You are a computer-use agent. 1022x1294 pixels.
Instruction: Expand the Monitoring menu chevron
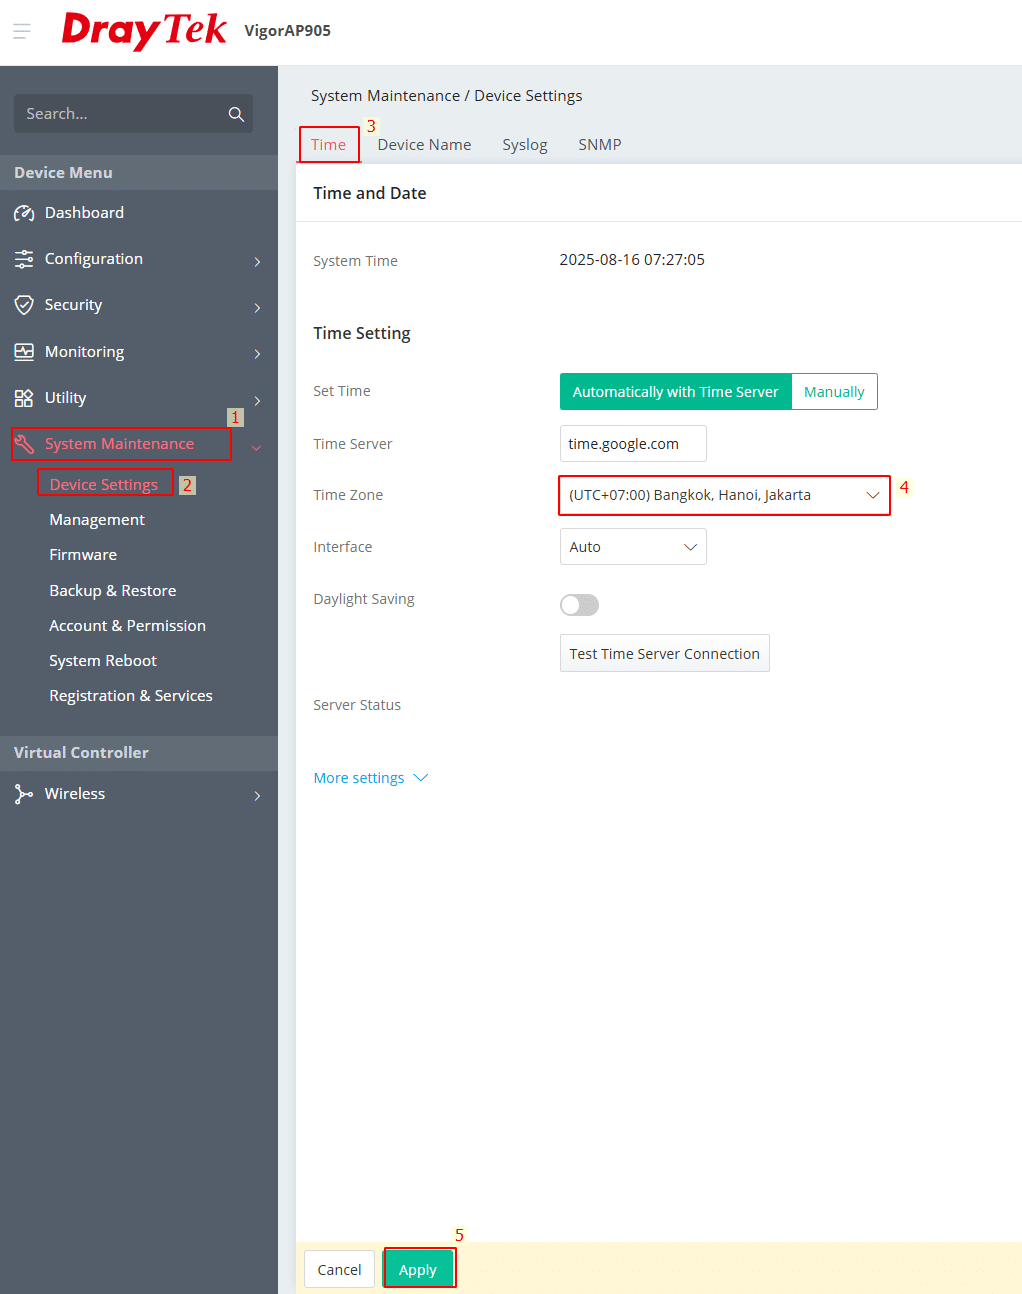pyautogui.click(x=257, y=354)
